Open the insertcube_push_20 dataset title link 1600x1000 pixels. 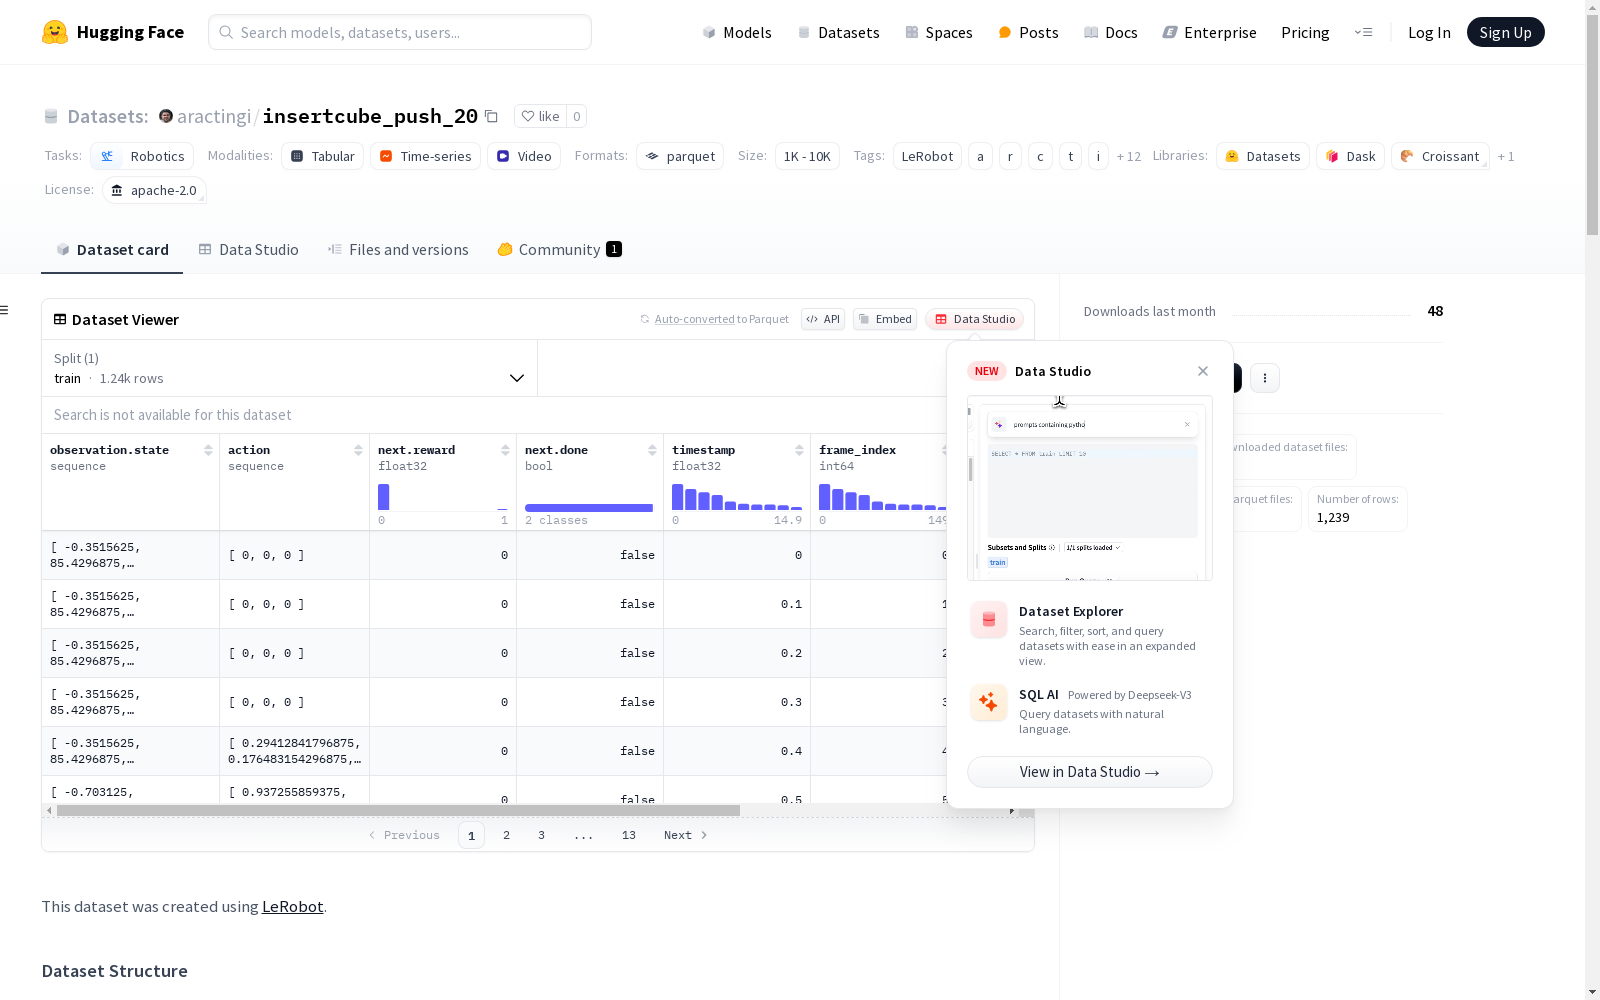click(370, 116)
